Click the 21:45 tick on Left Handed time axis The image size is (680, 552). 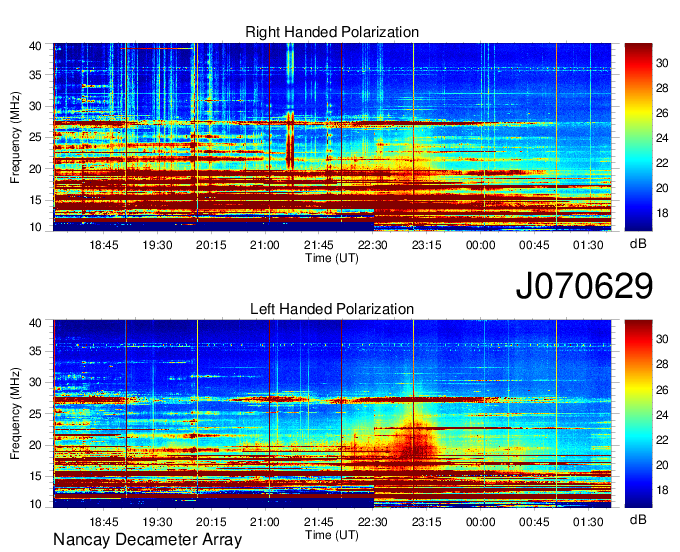pos(319,522)
